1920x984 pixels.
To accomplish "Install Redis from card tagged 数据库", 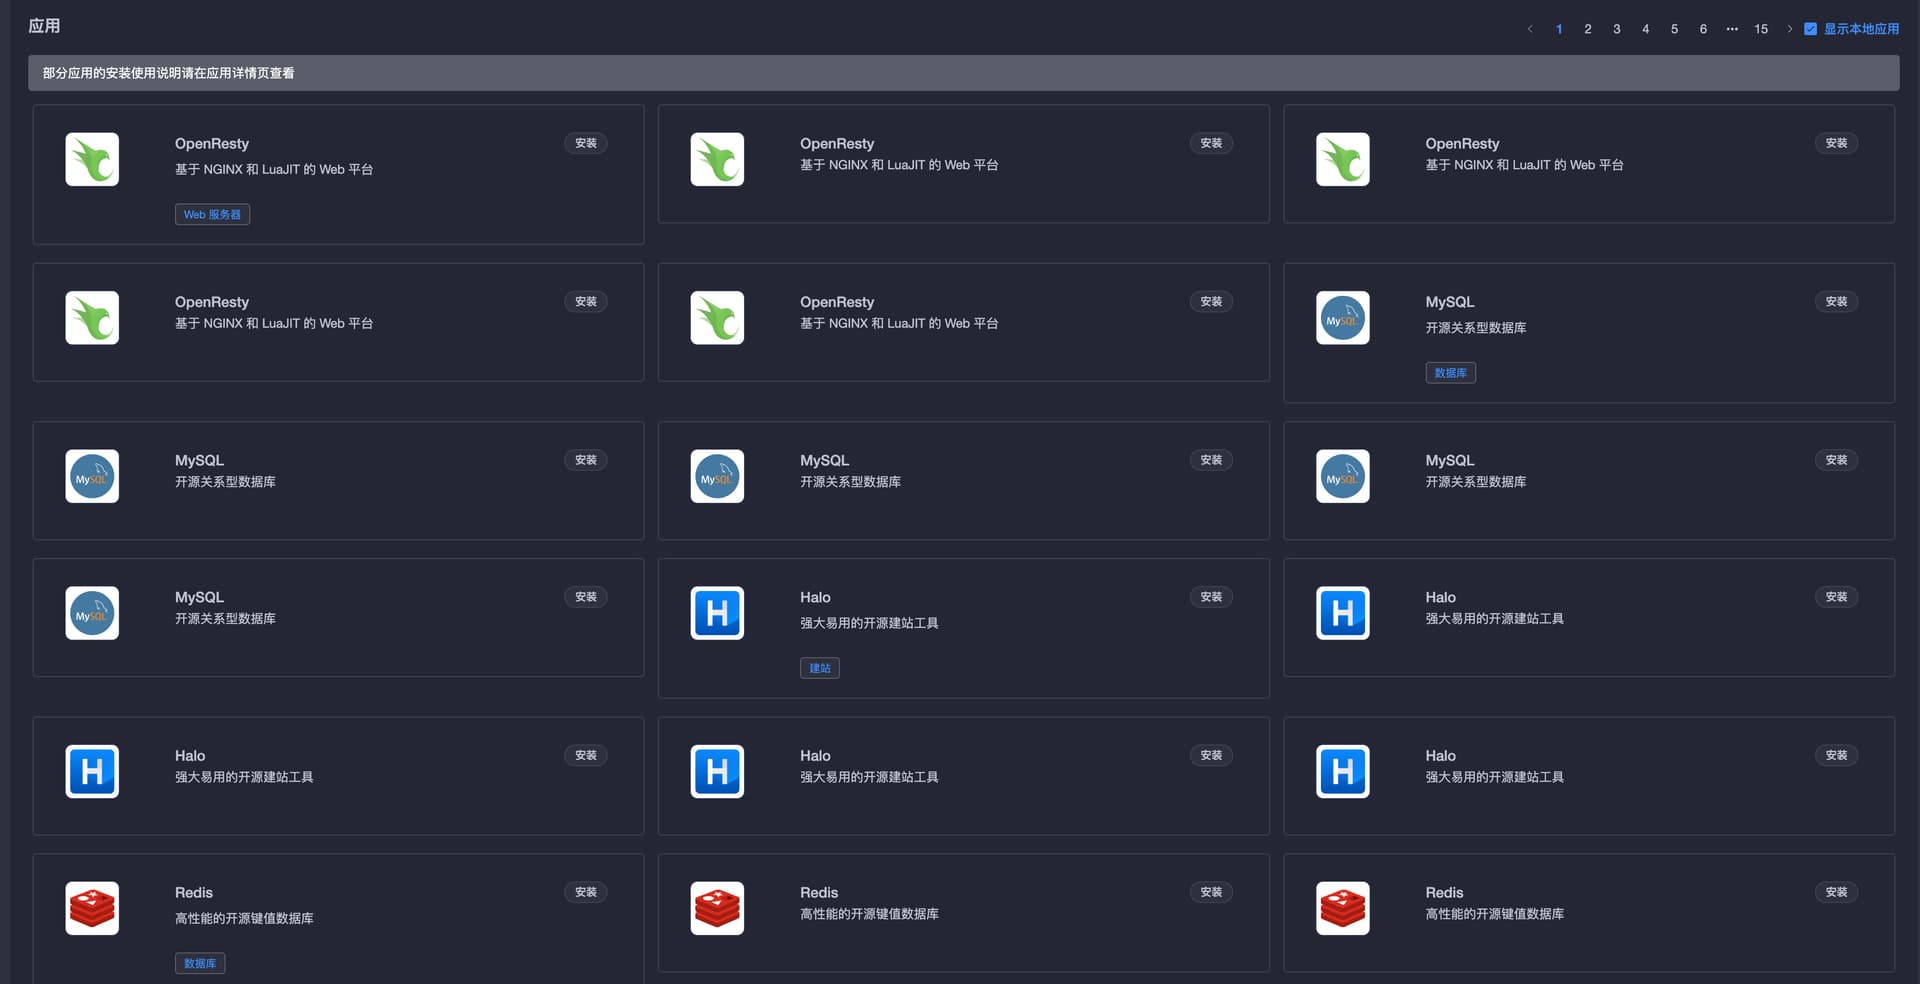I will [586, 892].
